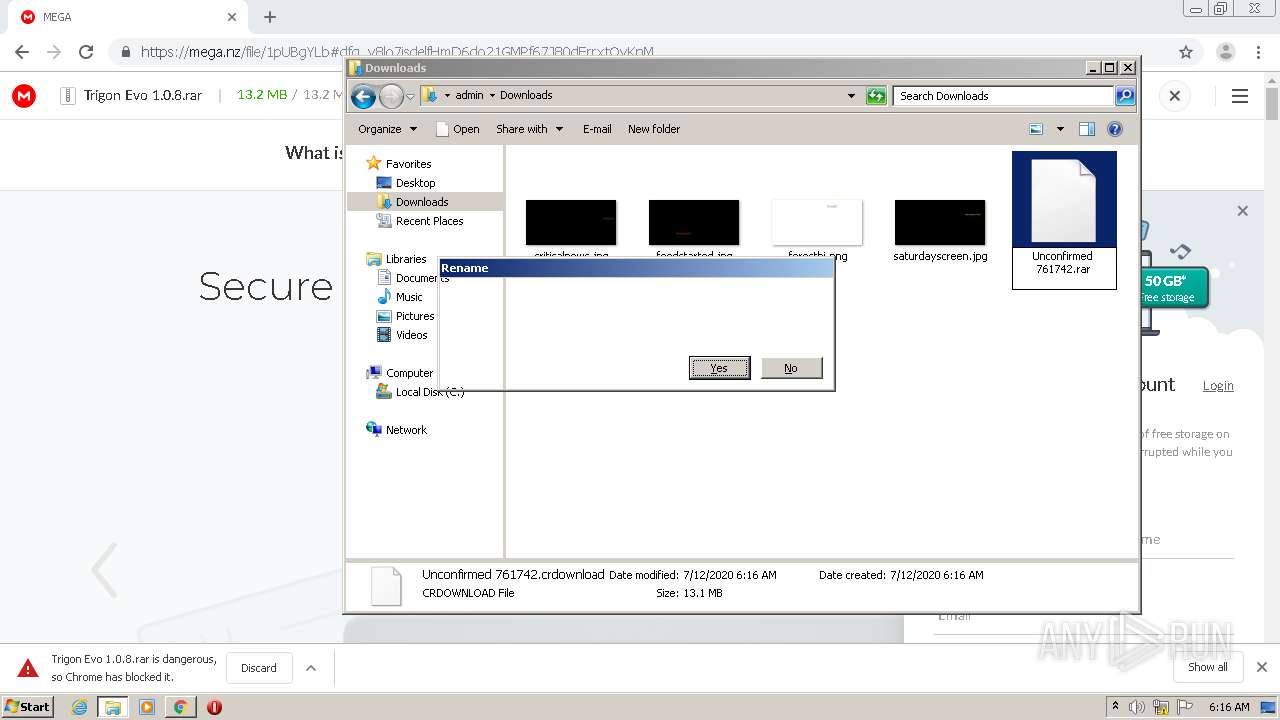The image size is (1280, 720).
Task: Go back in Downloads explorer window
Action: coord(363,96)
